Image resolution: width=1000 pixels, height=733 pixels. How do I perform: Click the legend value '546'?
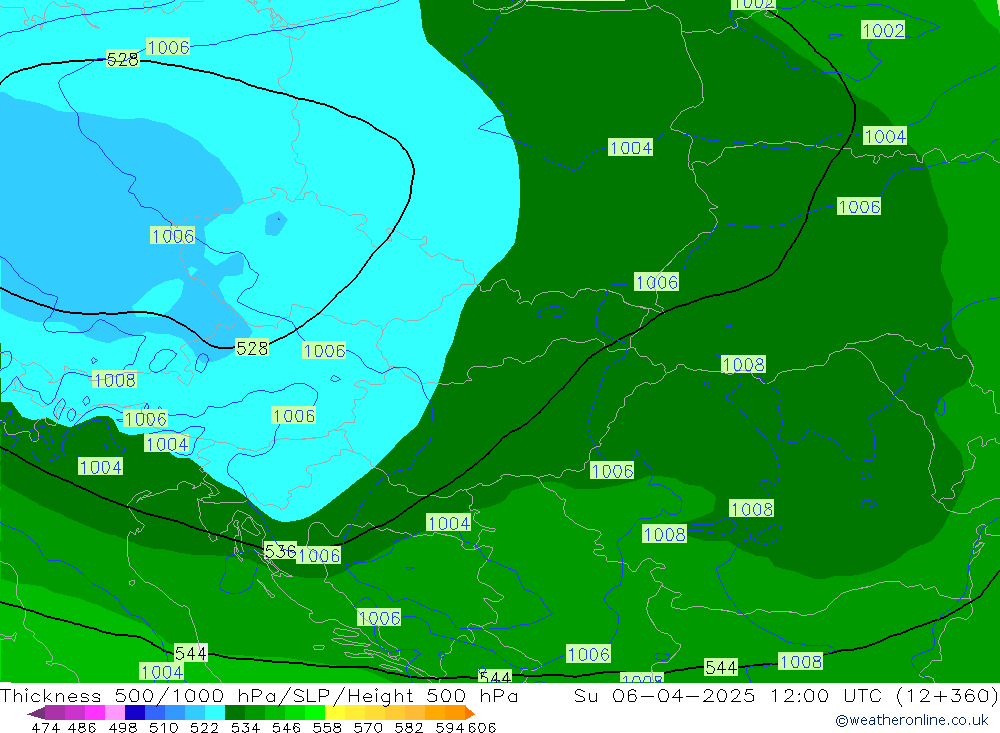(286, 727)
